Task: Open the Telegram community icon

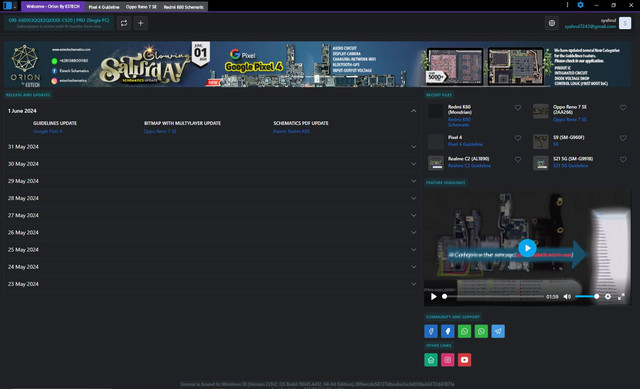Action: pyautogui.click(x=498, y=331)
